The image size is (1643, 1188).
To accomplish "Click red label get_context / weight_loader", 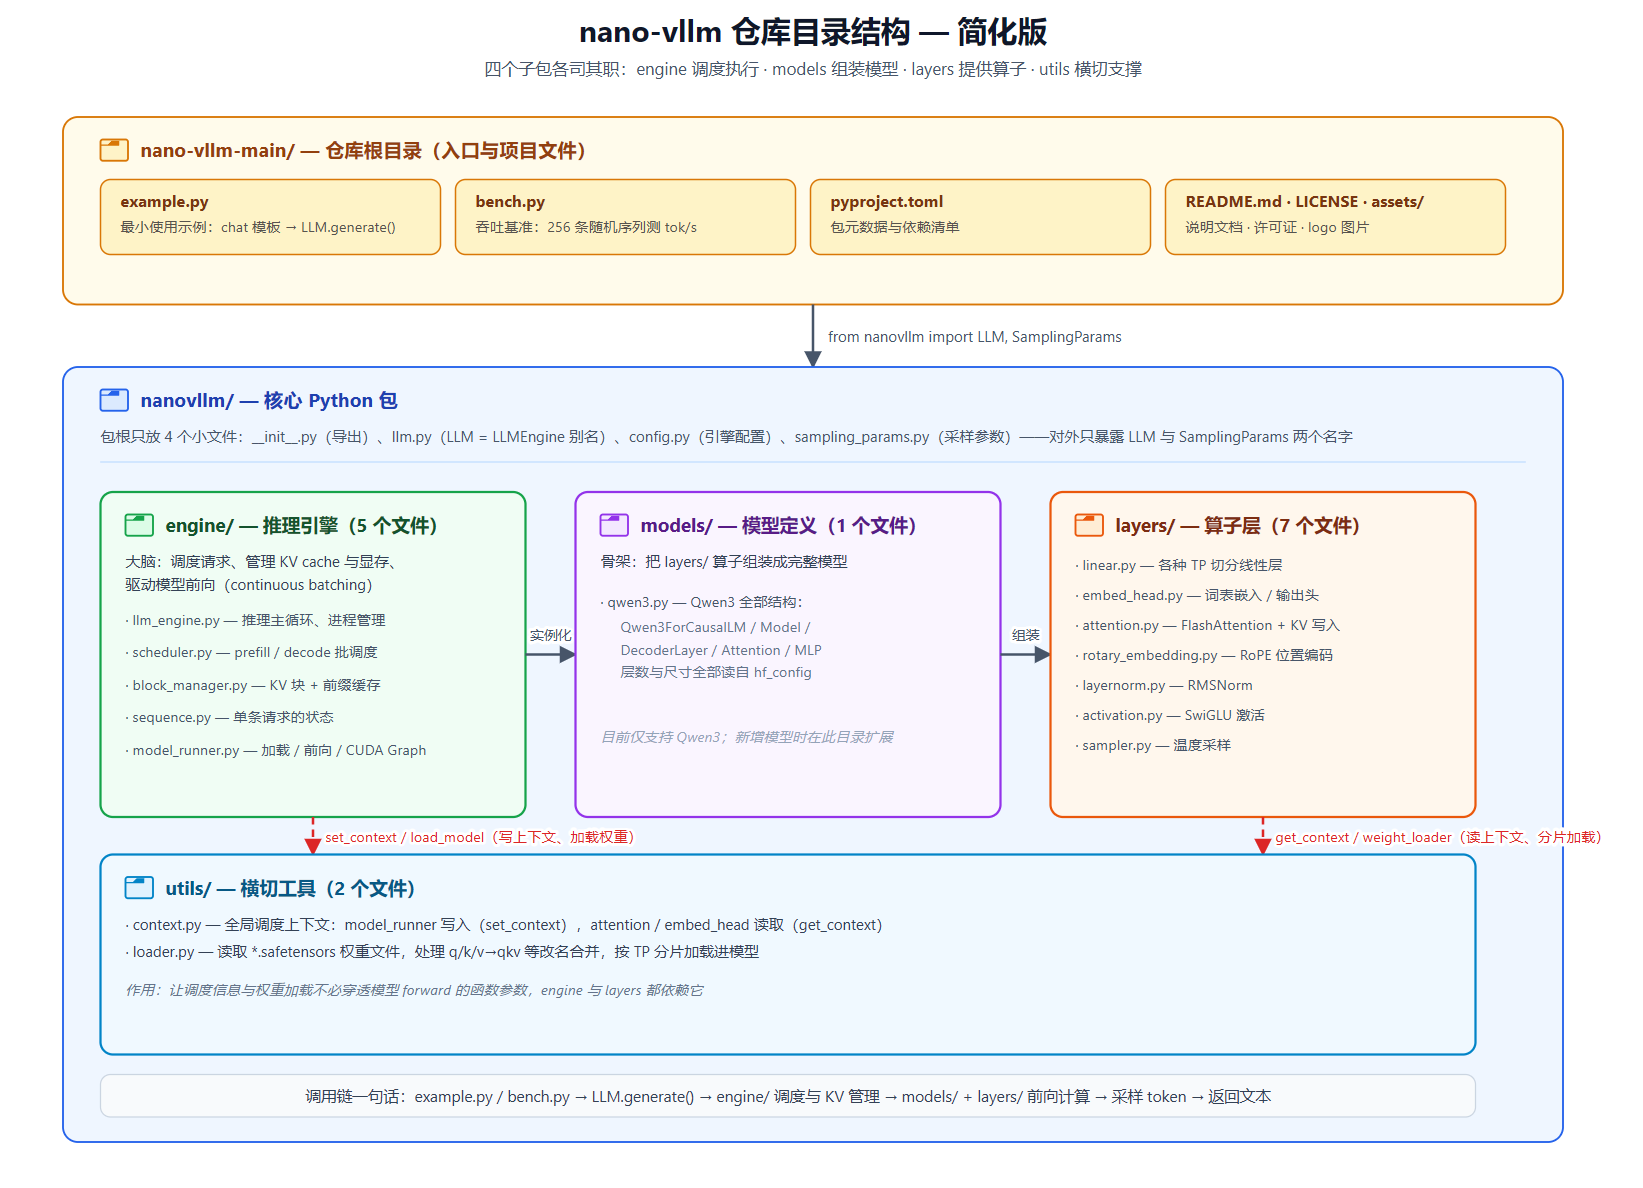I will 1439,837.
